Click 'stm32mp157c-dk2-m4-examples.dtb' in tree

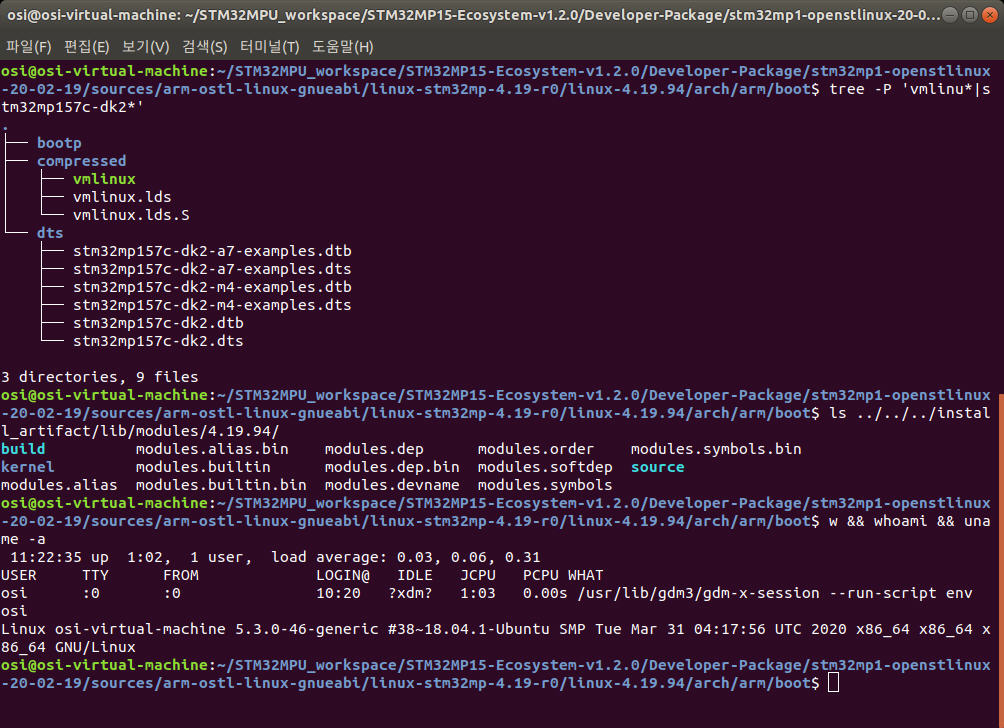click(x=212, y=286)
